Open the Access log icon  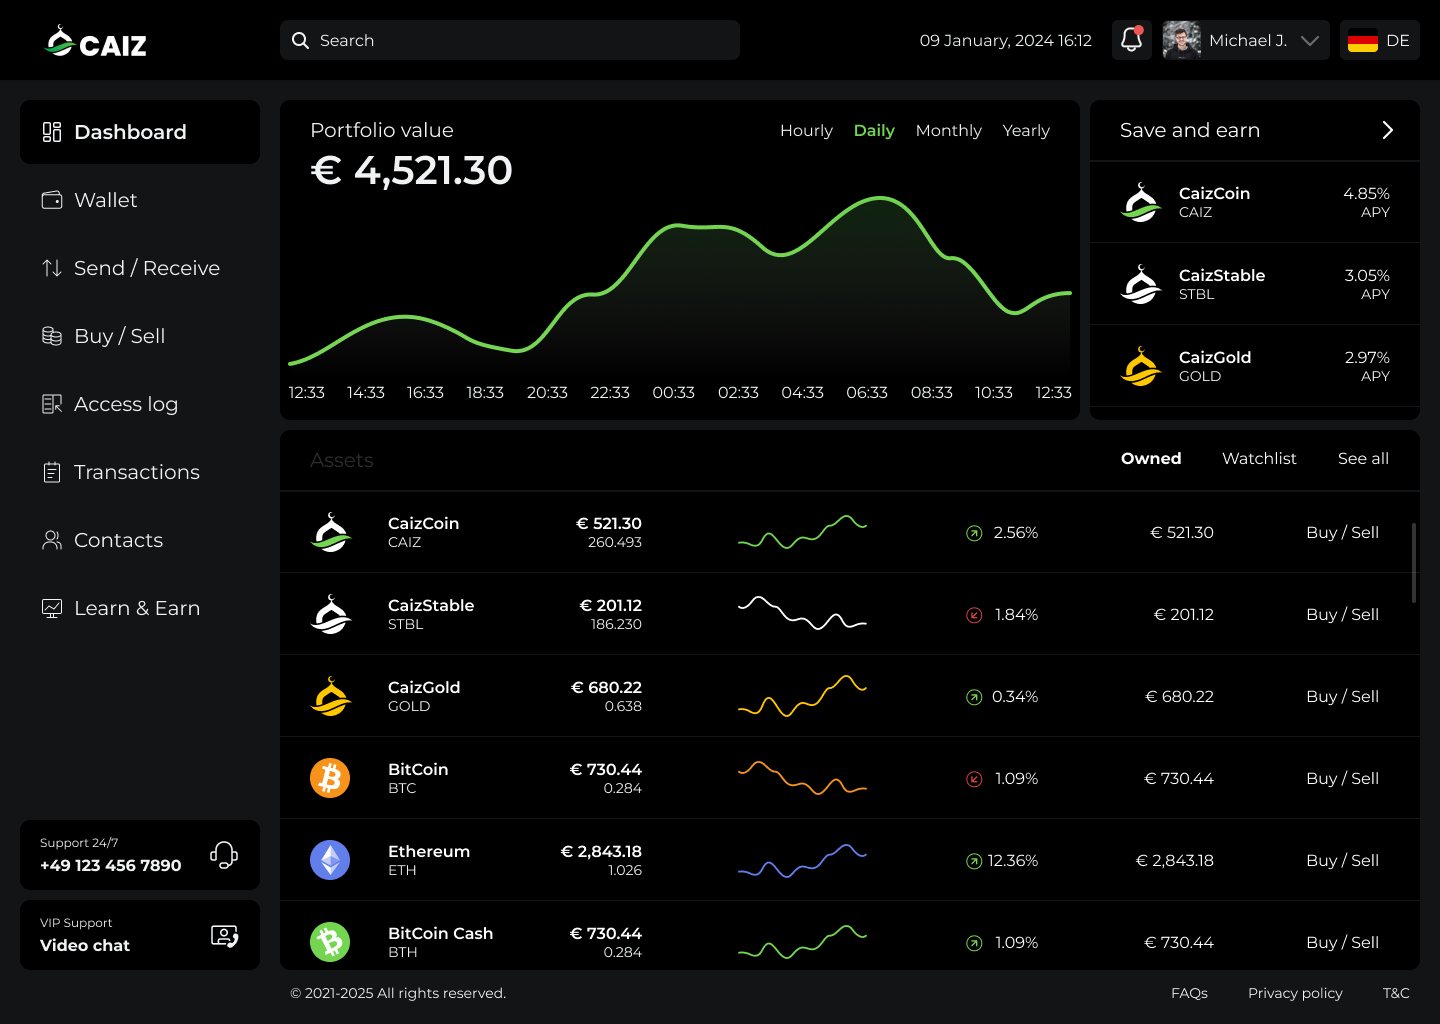51,403
